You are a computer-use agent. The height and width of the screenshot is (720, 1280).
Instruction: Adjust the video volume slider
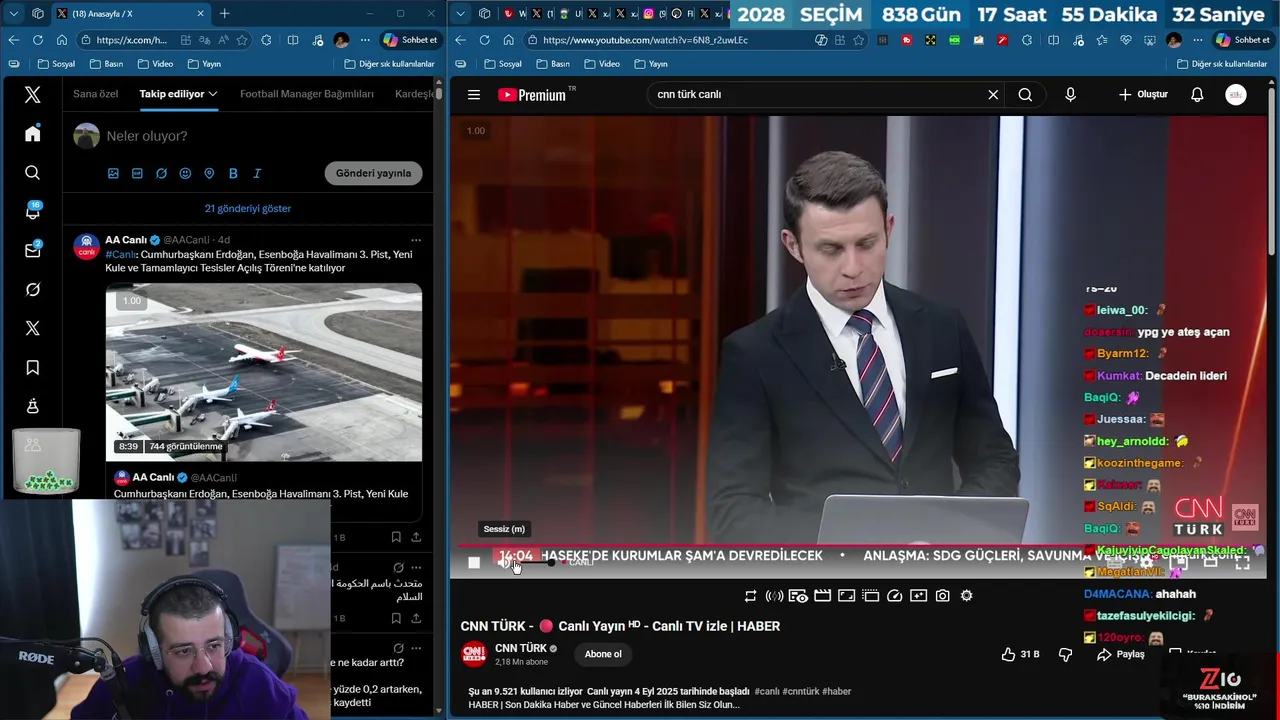536,562
